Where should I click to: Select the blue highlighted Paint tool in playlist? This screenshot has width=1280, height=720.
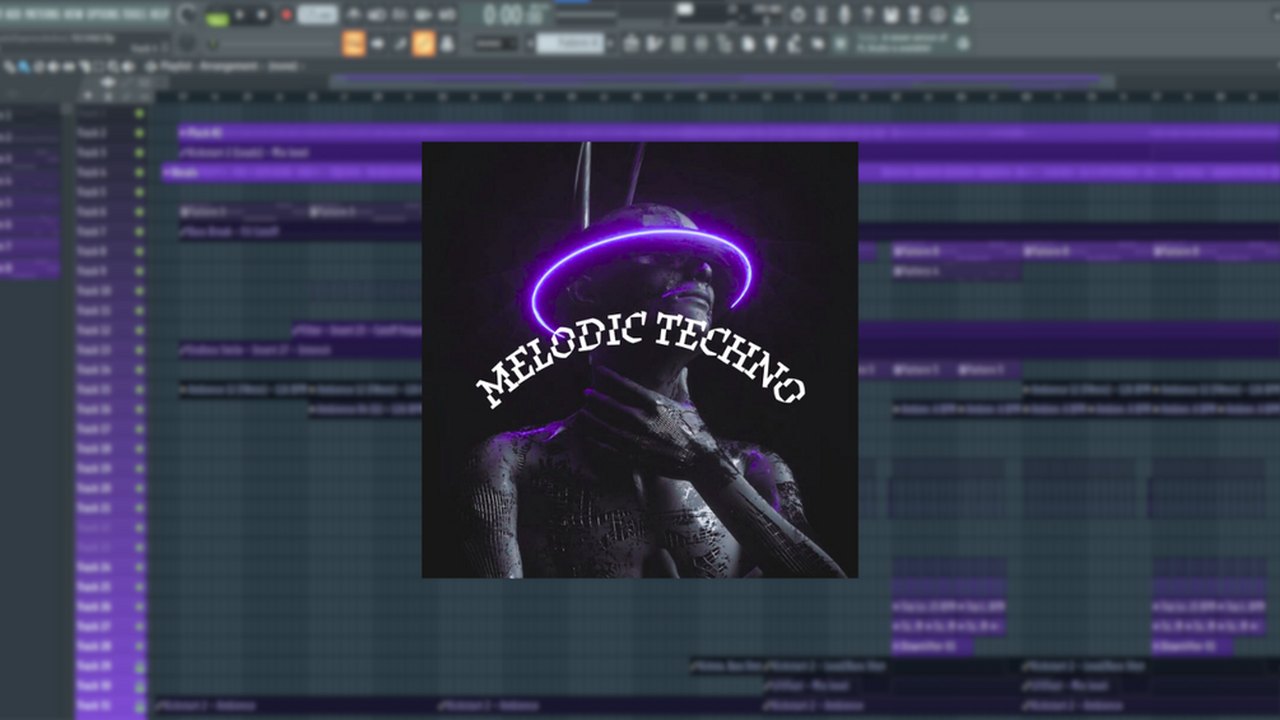pos(24,67)
